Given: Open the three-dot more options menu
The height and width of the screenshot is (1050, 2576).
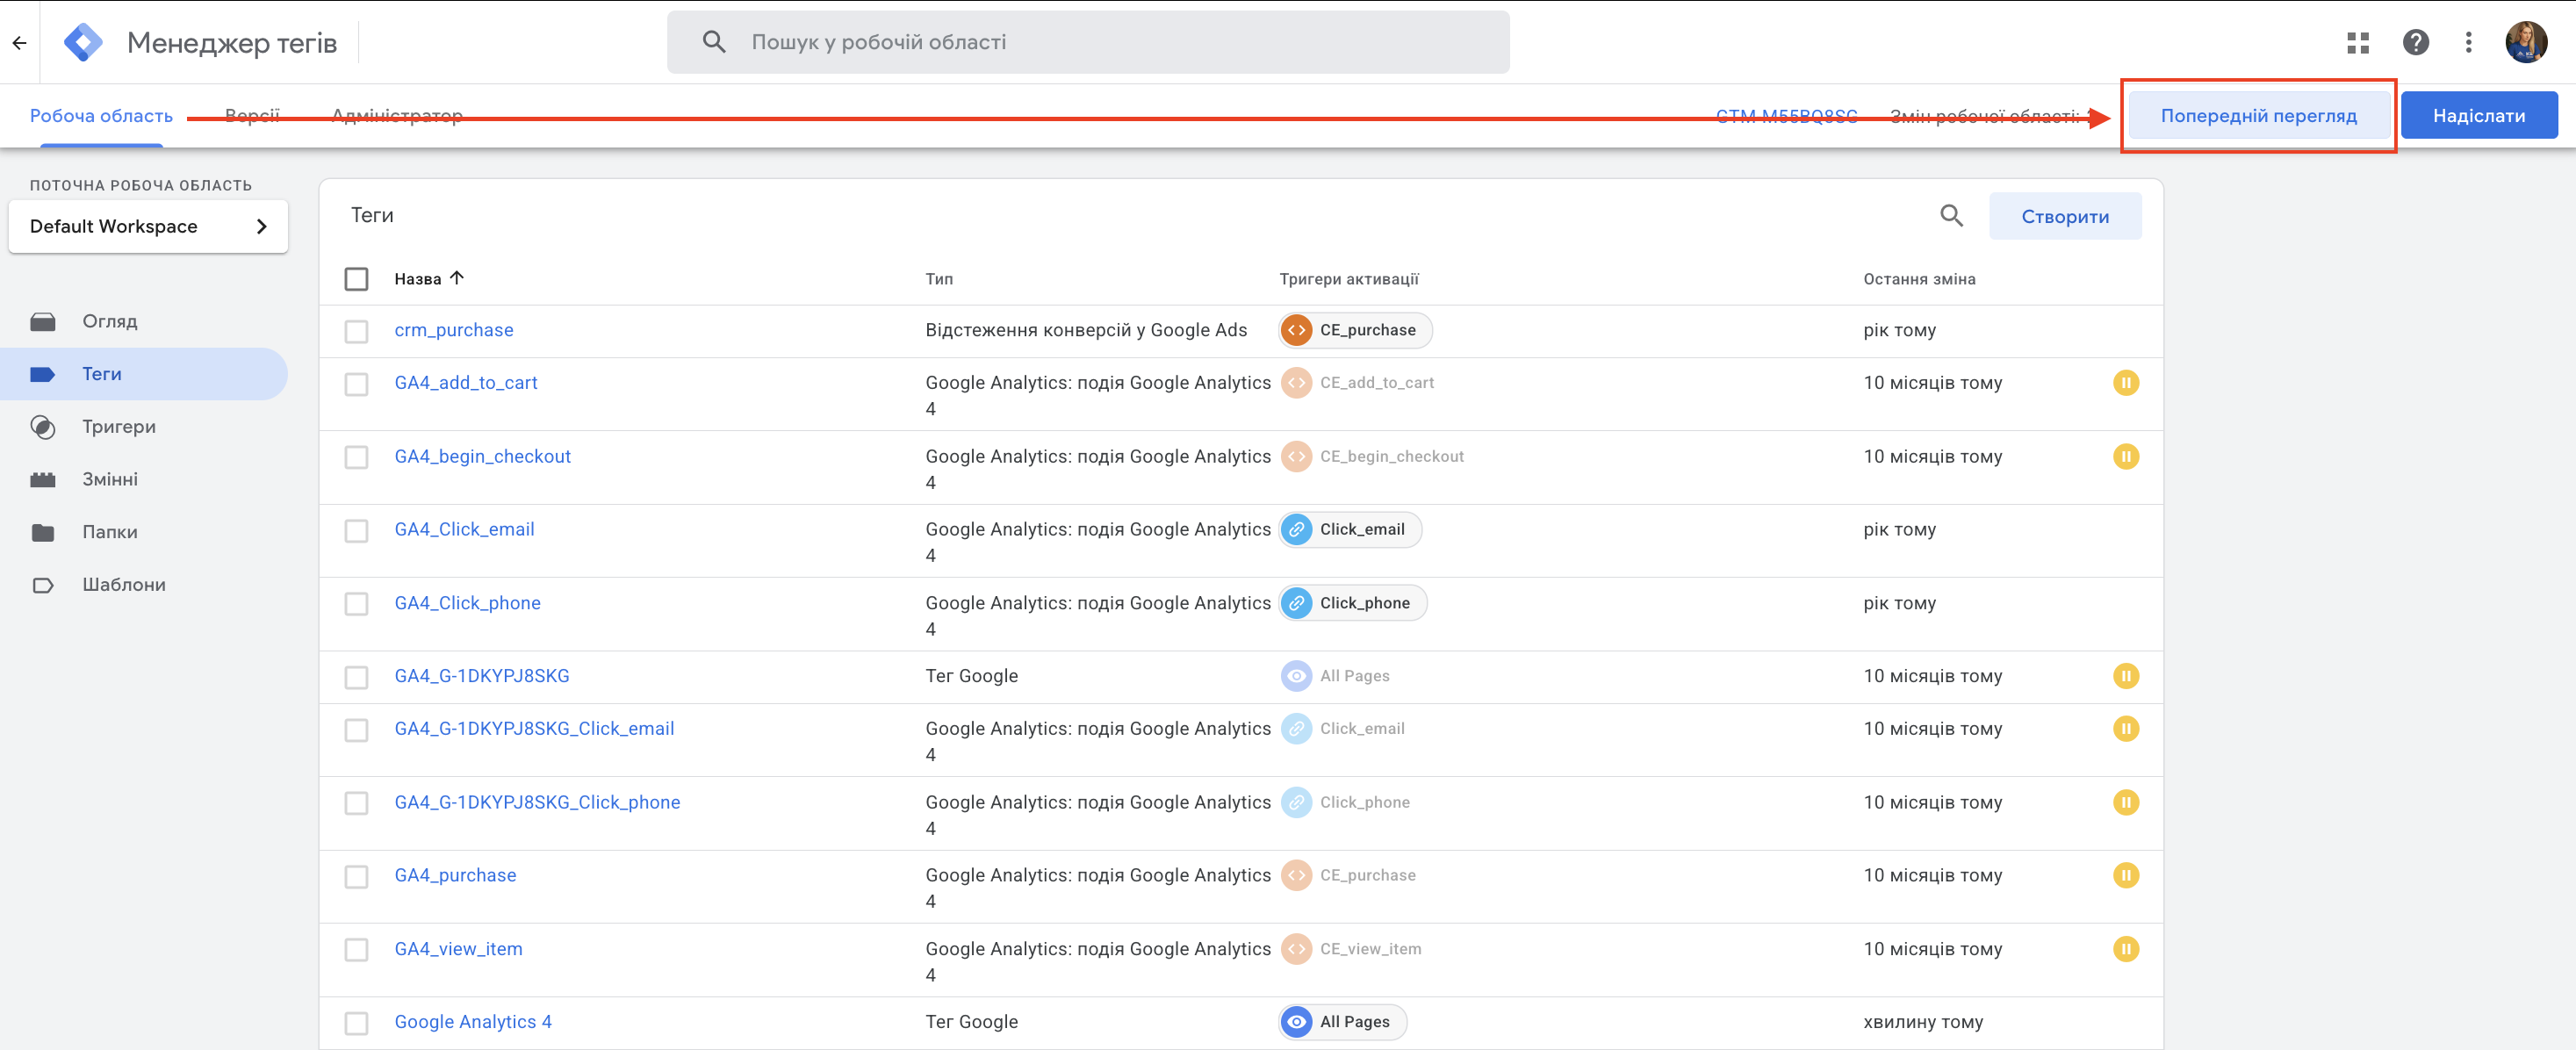Looking at the screenshot, I should click(x=2468, y=42).
